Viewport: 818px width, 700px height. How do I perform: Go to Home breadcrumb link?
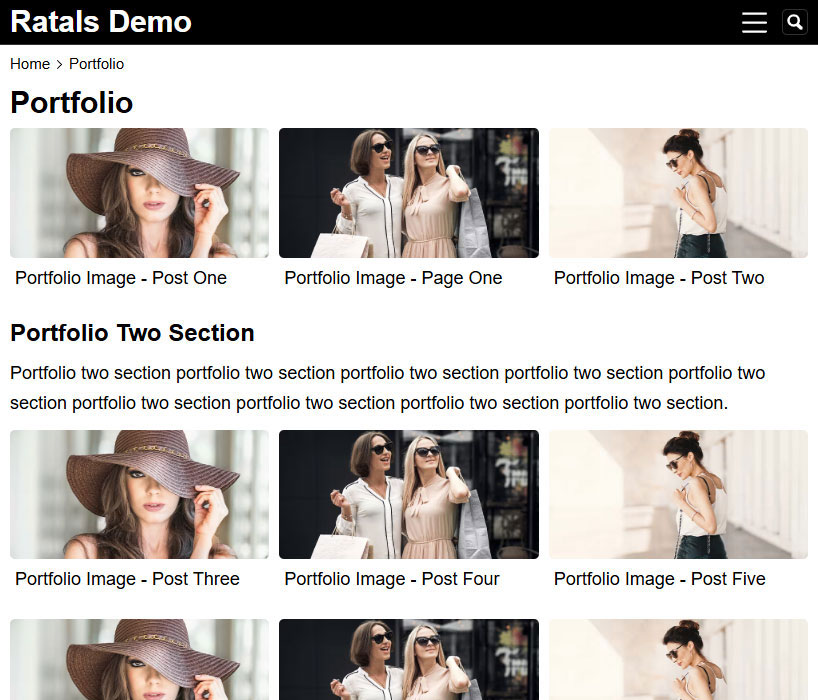click(30, 64)
